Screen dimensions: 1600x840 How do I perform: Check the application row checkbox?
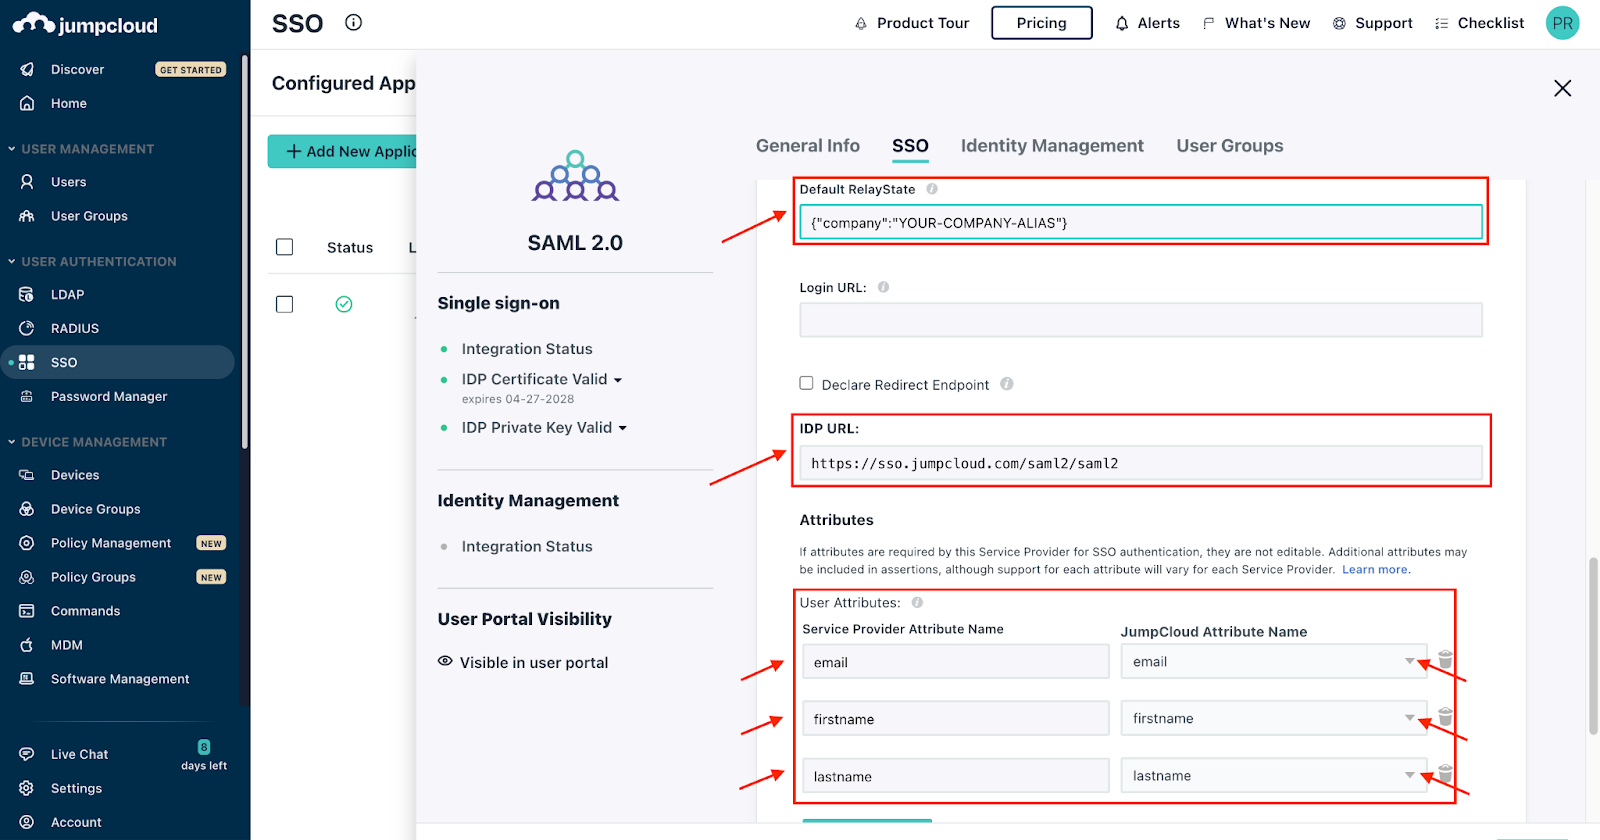click(x=285, y=304)
